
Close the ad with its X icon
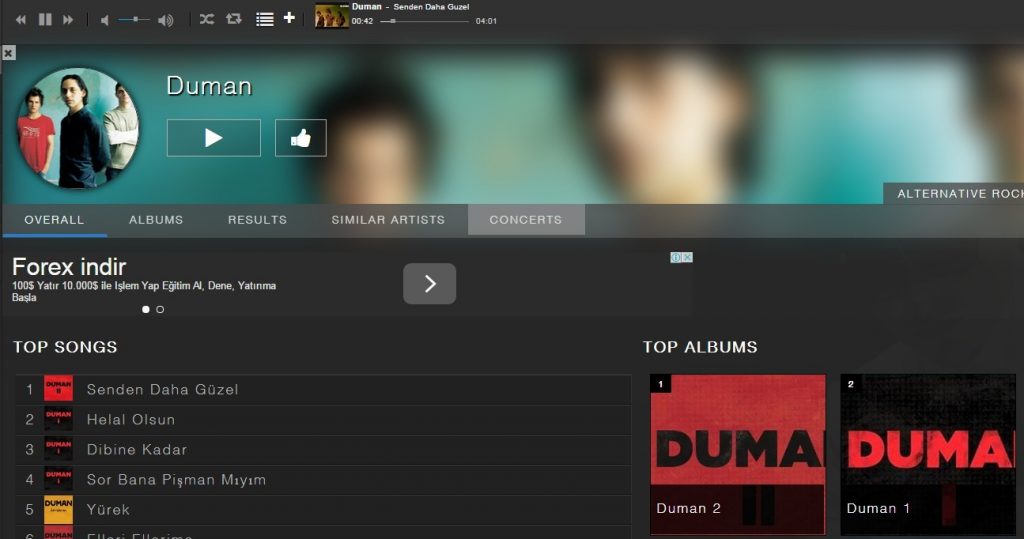(687, 257)
